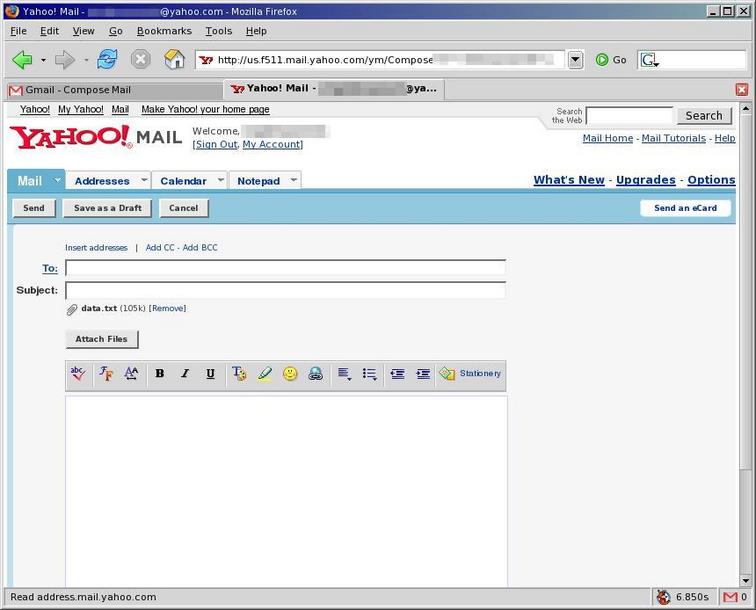
Task: Select the Yahoo! Mail browser tab
Action: [x=334, y=89]
